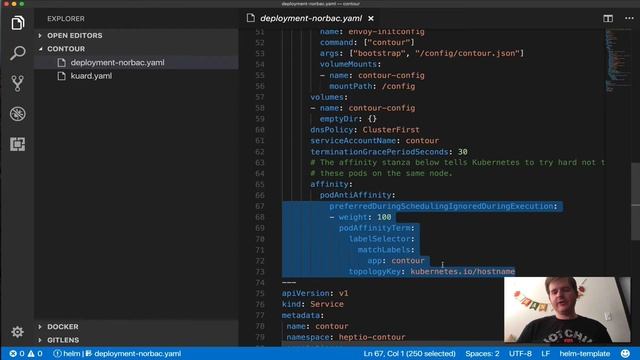Click the helm deployment-norbac.yaml status item
The height and width of the screenshot is (360, 640).
pyautogui.click(x=117, y=353)
